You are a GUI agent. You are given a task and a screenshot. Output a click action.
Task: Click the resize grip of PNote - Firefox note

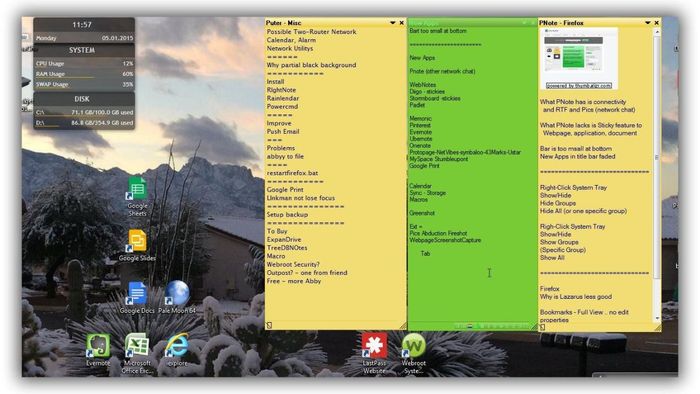point(658,327)
